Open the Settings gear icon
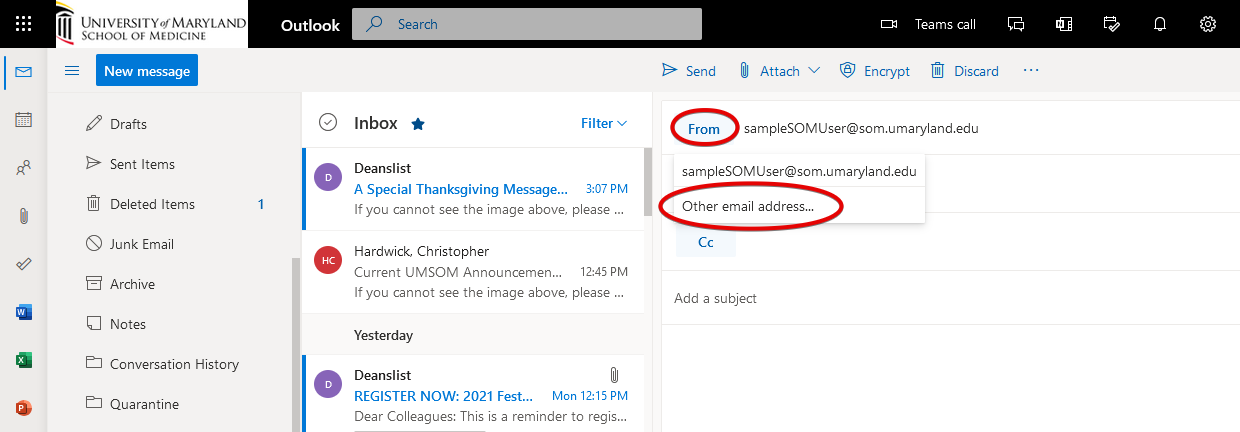Image resolution: width=1240 pixels, height=432 pixels. coord(1208,24)
